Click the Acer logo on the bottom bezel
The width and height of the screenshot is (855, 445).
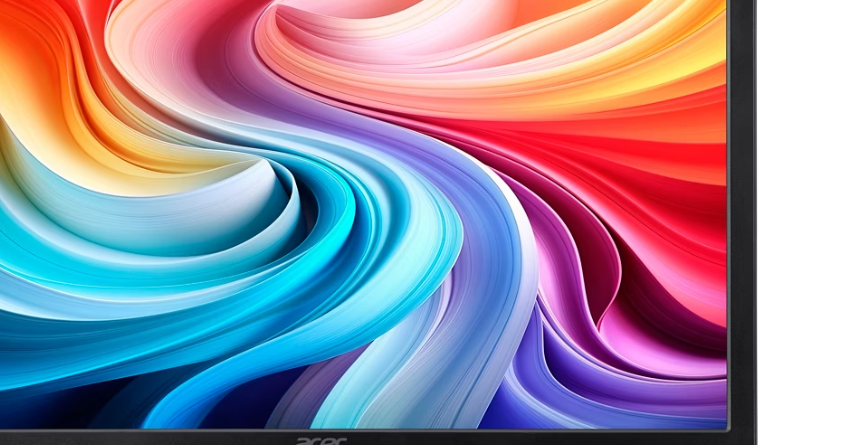[321, 438]
